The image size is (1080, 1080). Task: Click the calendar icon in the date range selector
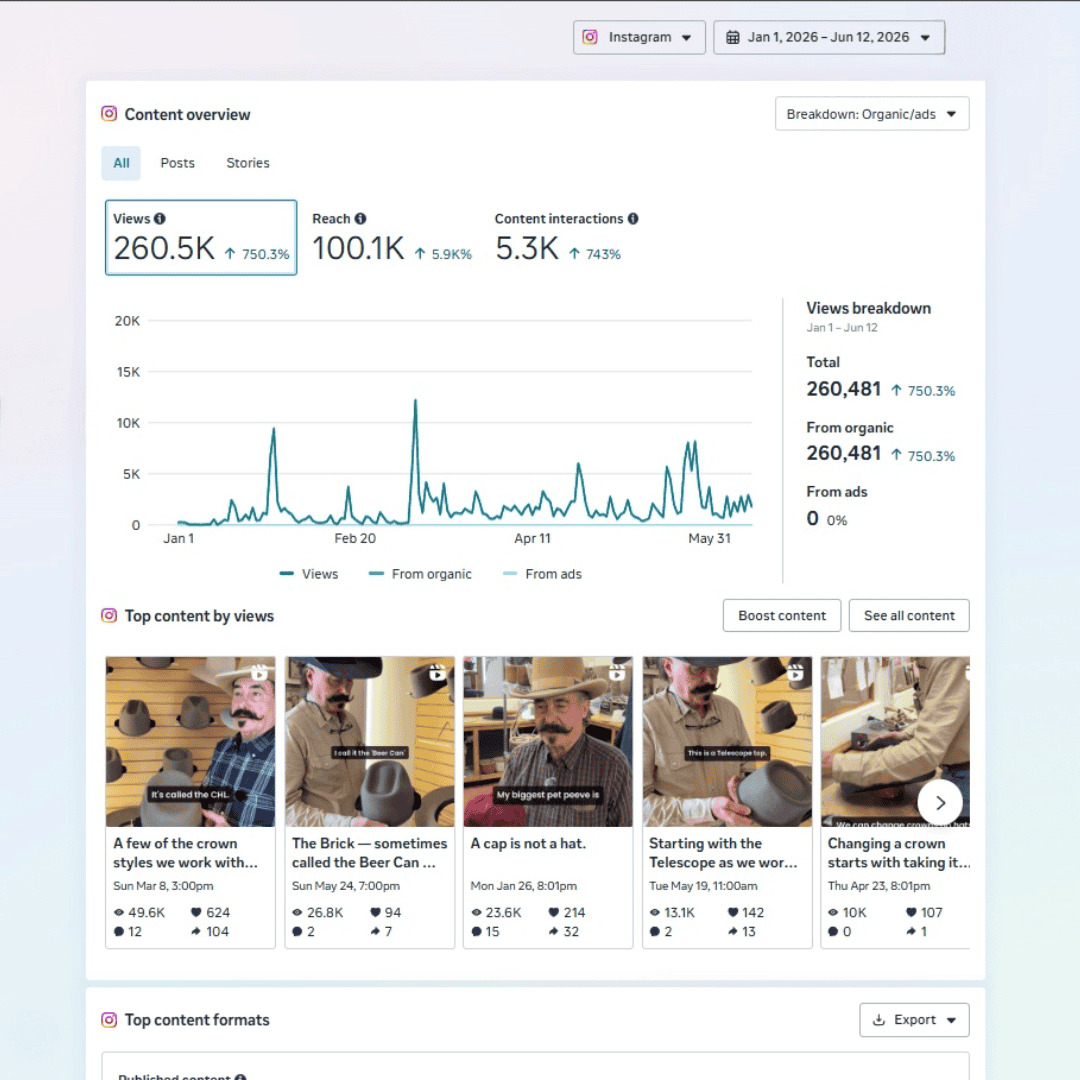[x=733, y=37]
